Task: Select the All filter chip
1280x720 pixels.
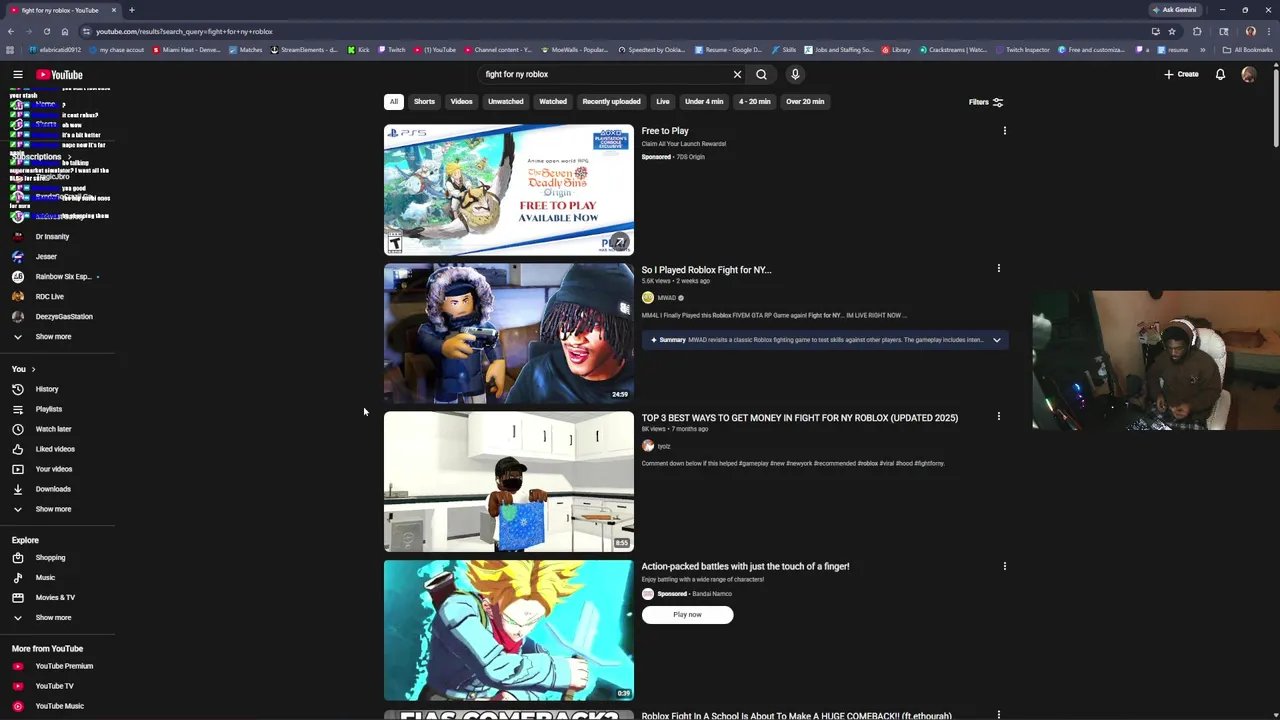Action: pos(394,102)
